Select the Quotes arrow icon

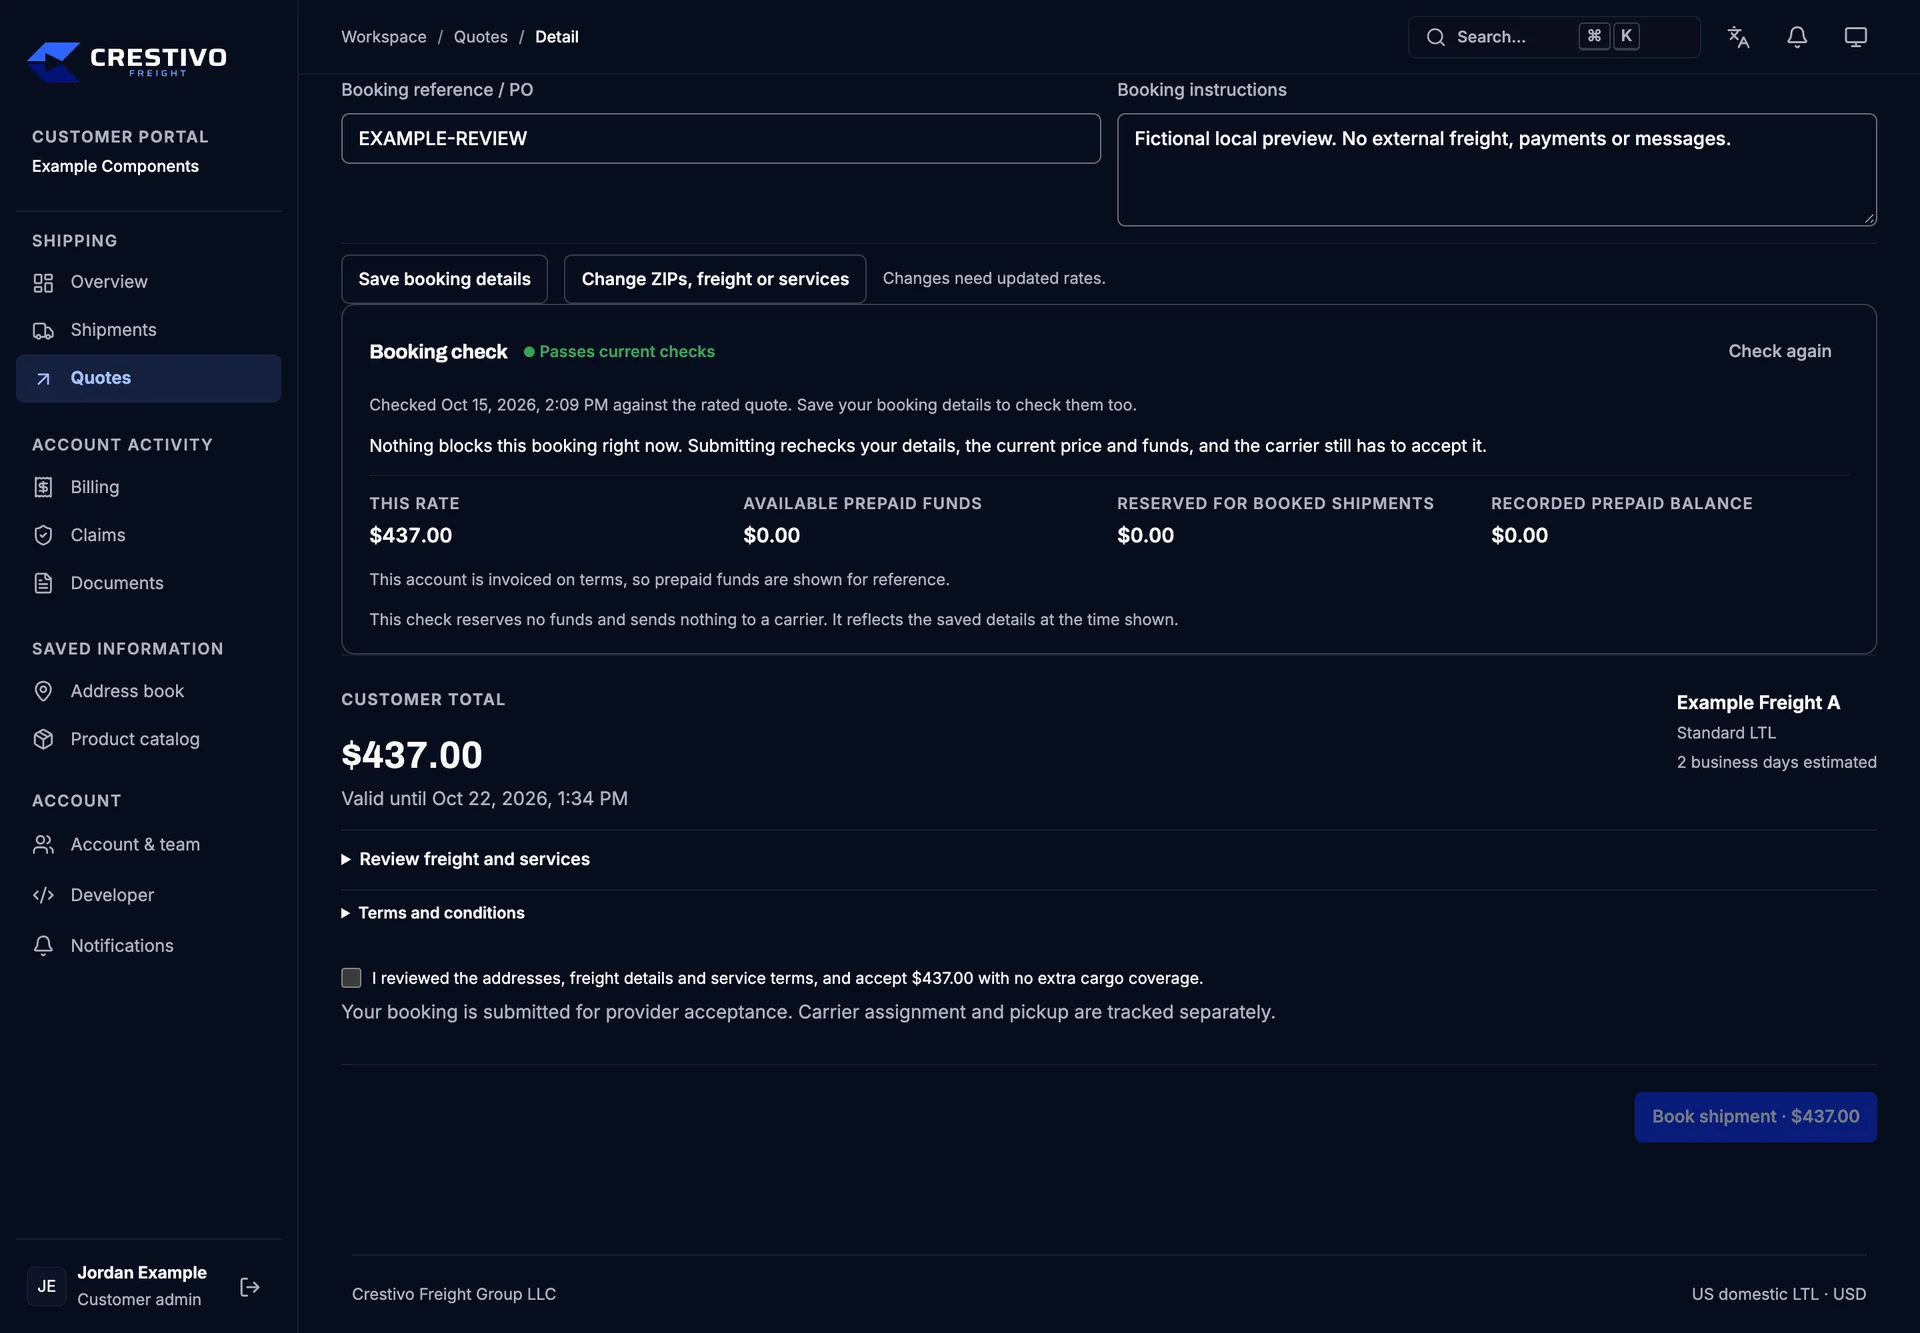click(43, 379)
